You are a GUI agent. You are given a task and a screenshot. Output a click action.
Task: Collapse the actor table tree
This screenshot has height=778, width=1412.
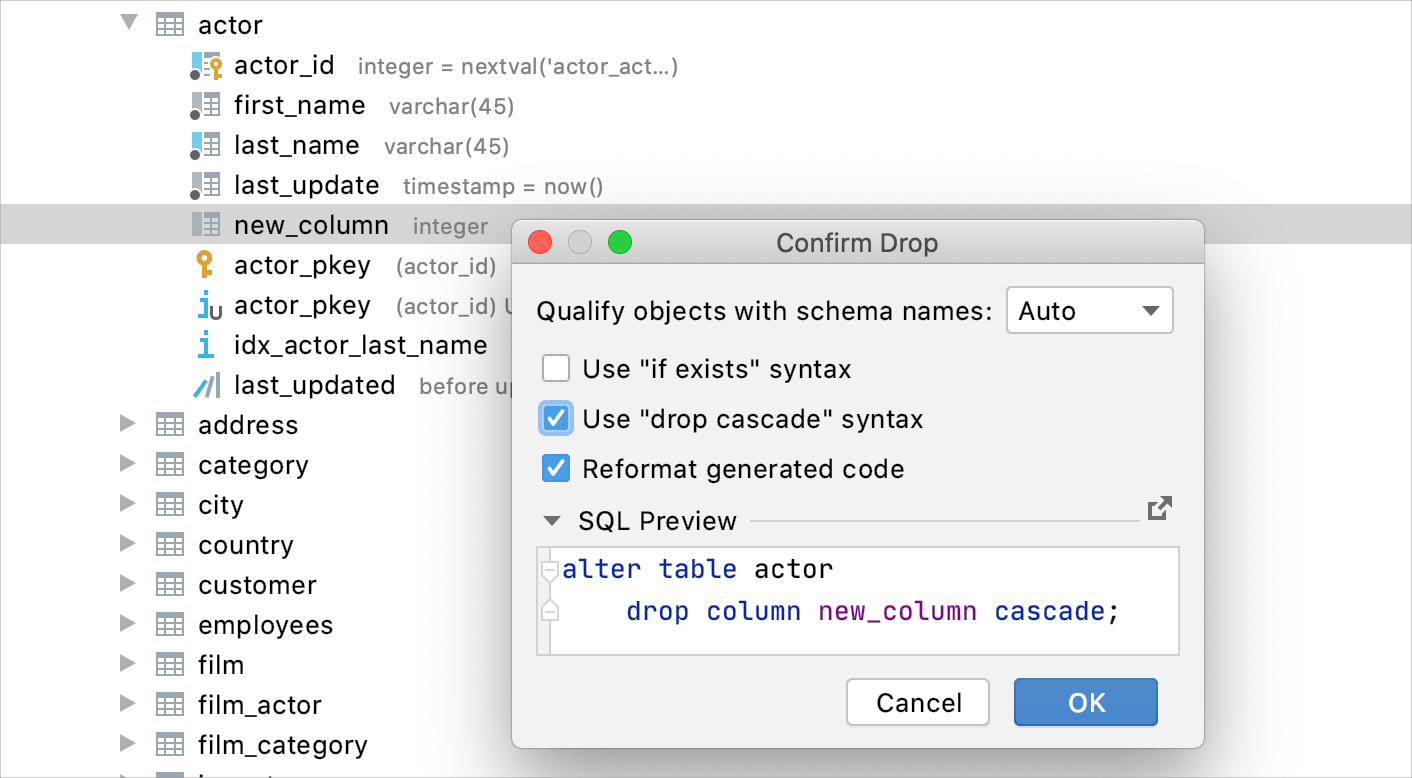point(128,22)
